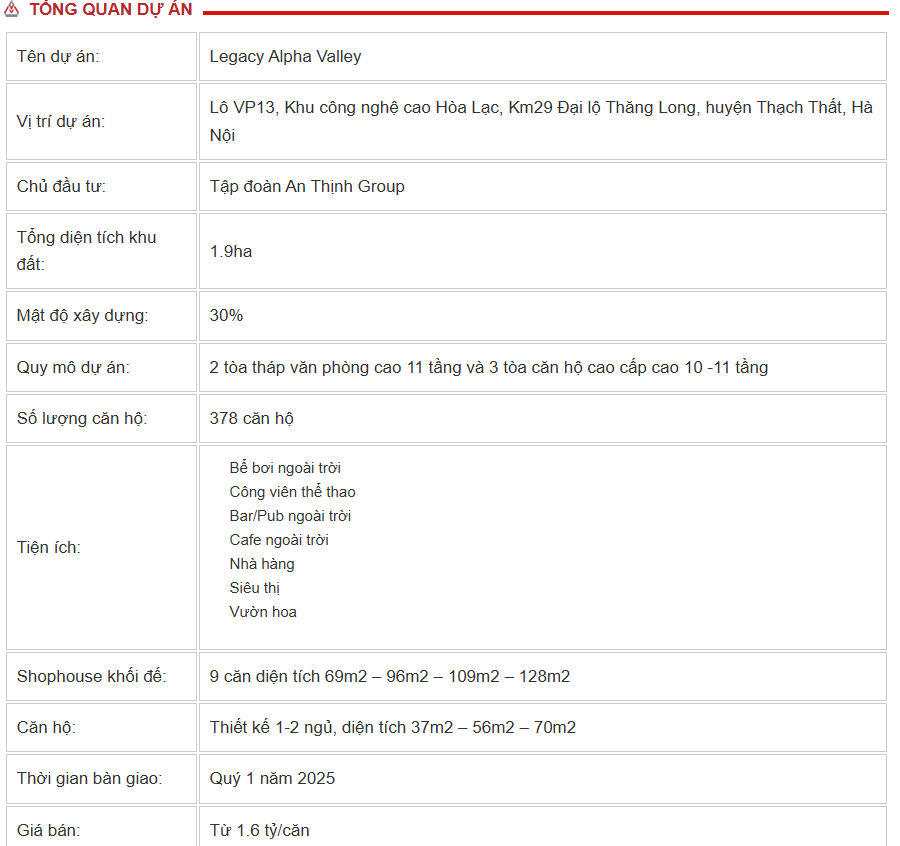
Task: Select the address starting "Lô VP13"
Action: pyautogui.click(x=541, y=121)
